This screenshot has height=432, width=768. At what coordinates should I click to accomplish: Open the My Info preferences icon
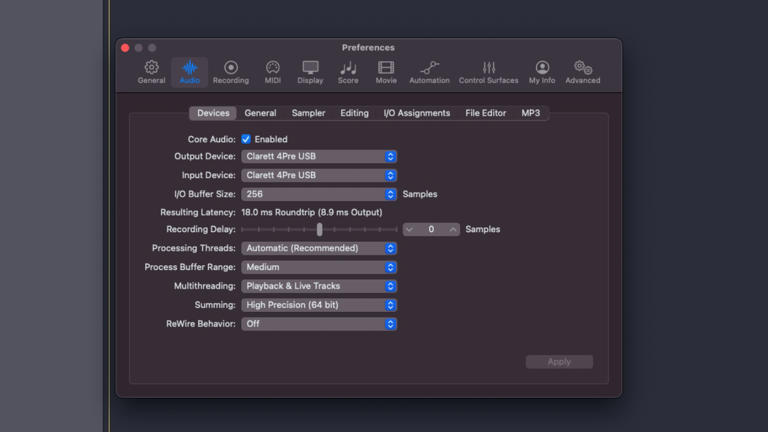tap(542, 70)
